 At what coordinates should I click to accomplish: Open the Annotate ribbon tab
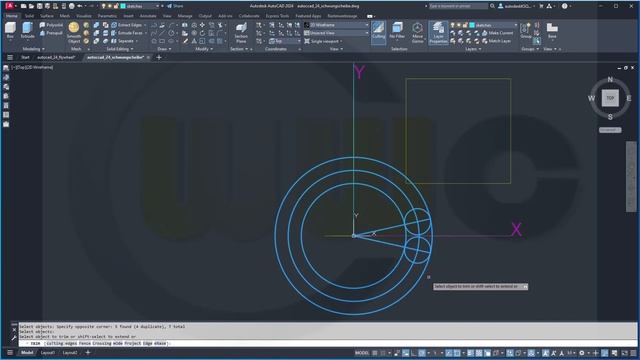tap(148, 16)
